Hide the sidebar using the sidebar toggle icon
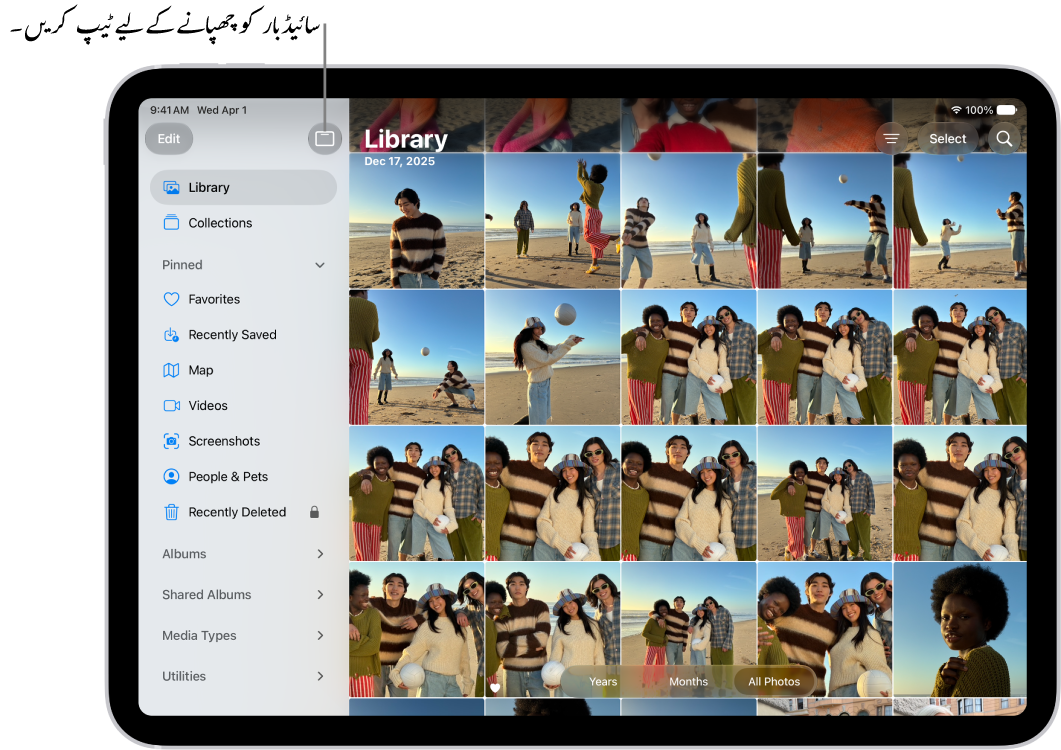1061x750 pixels. click(x=325, y=139)
